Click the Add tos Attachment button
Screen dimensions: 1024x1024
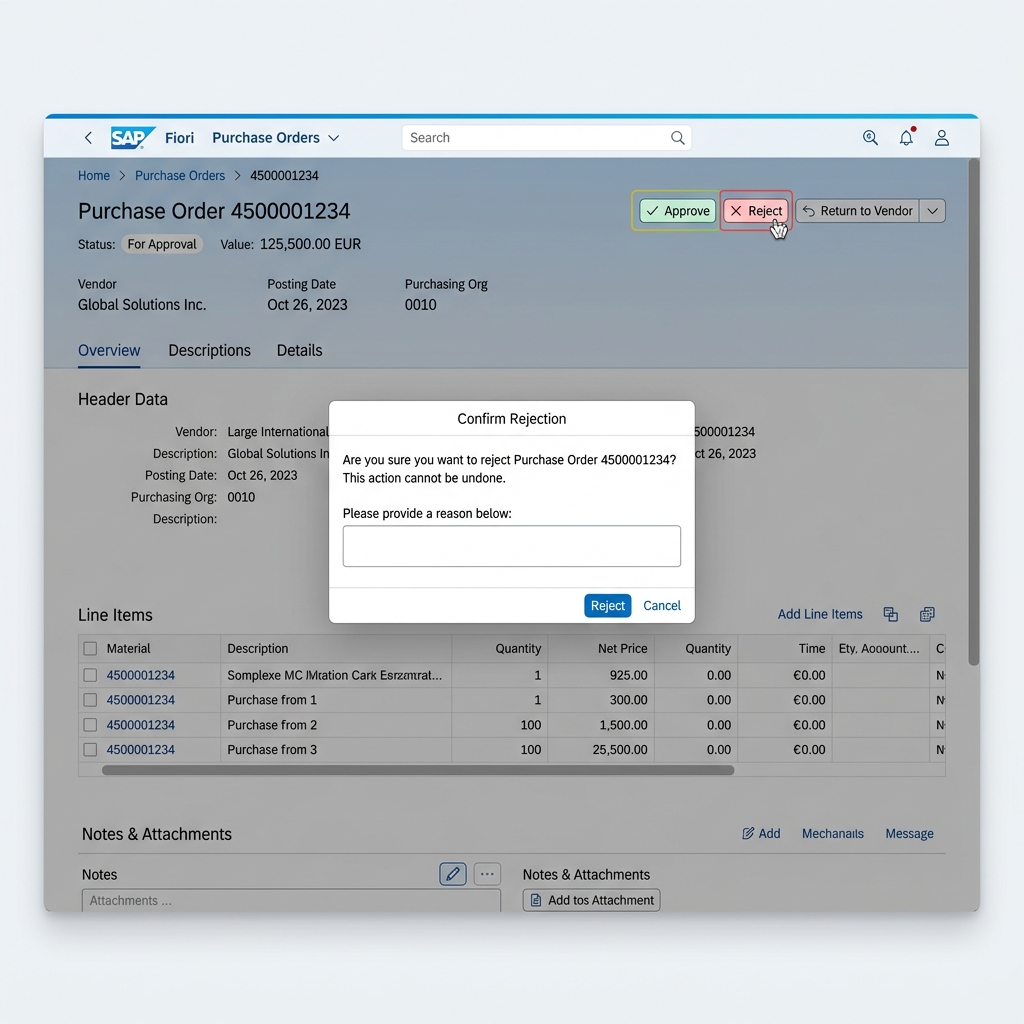click(x=591, y=900)
